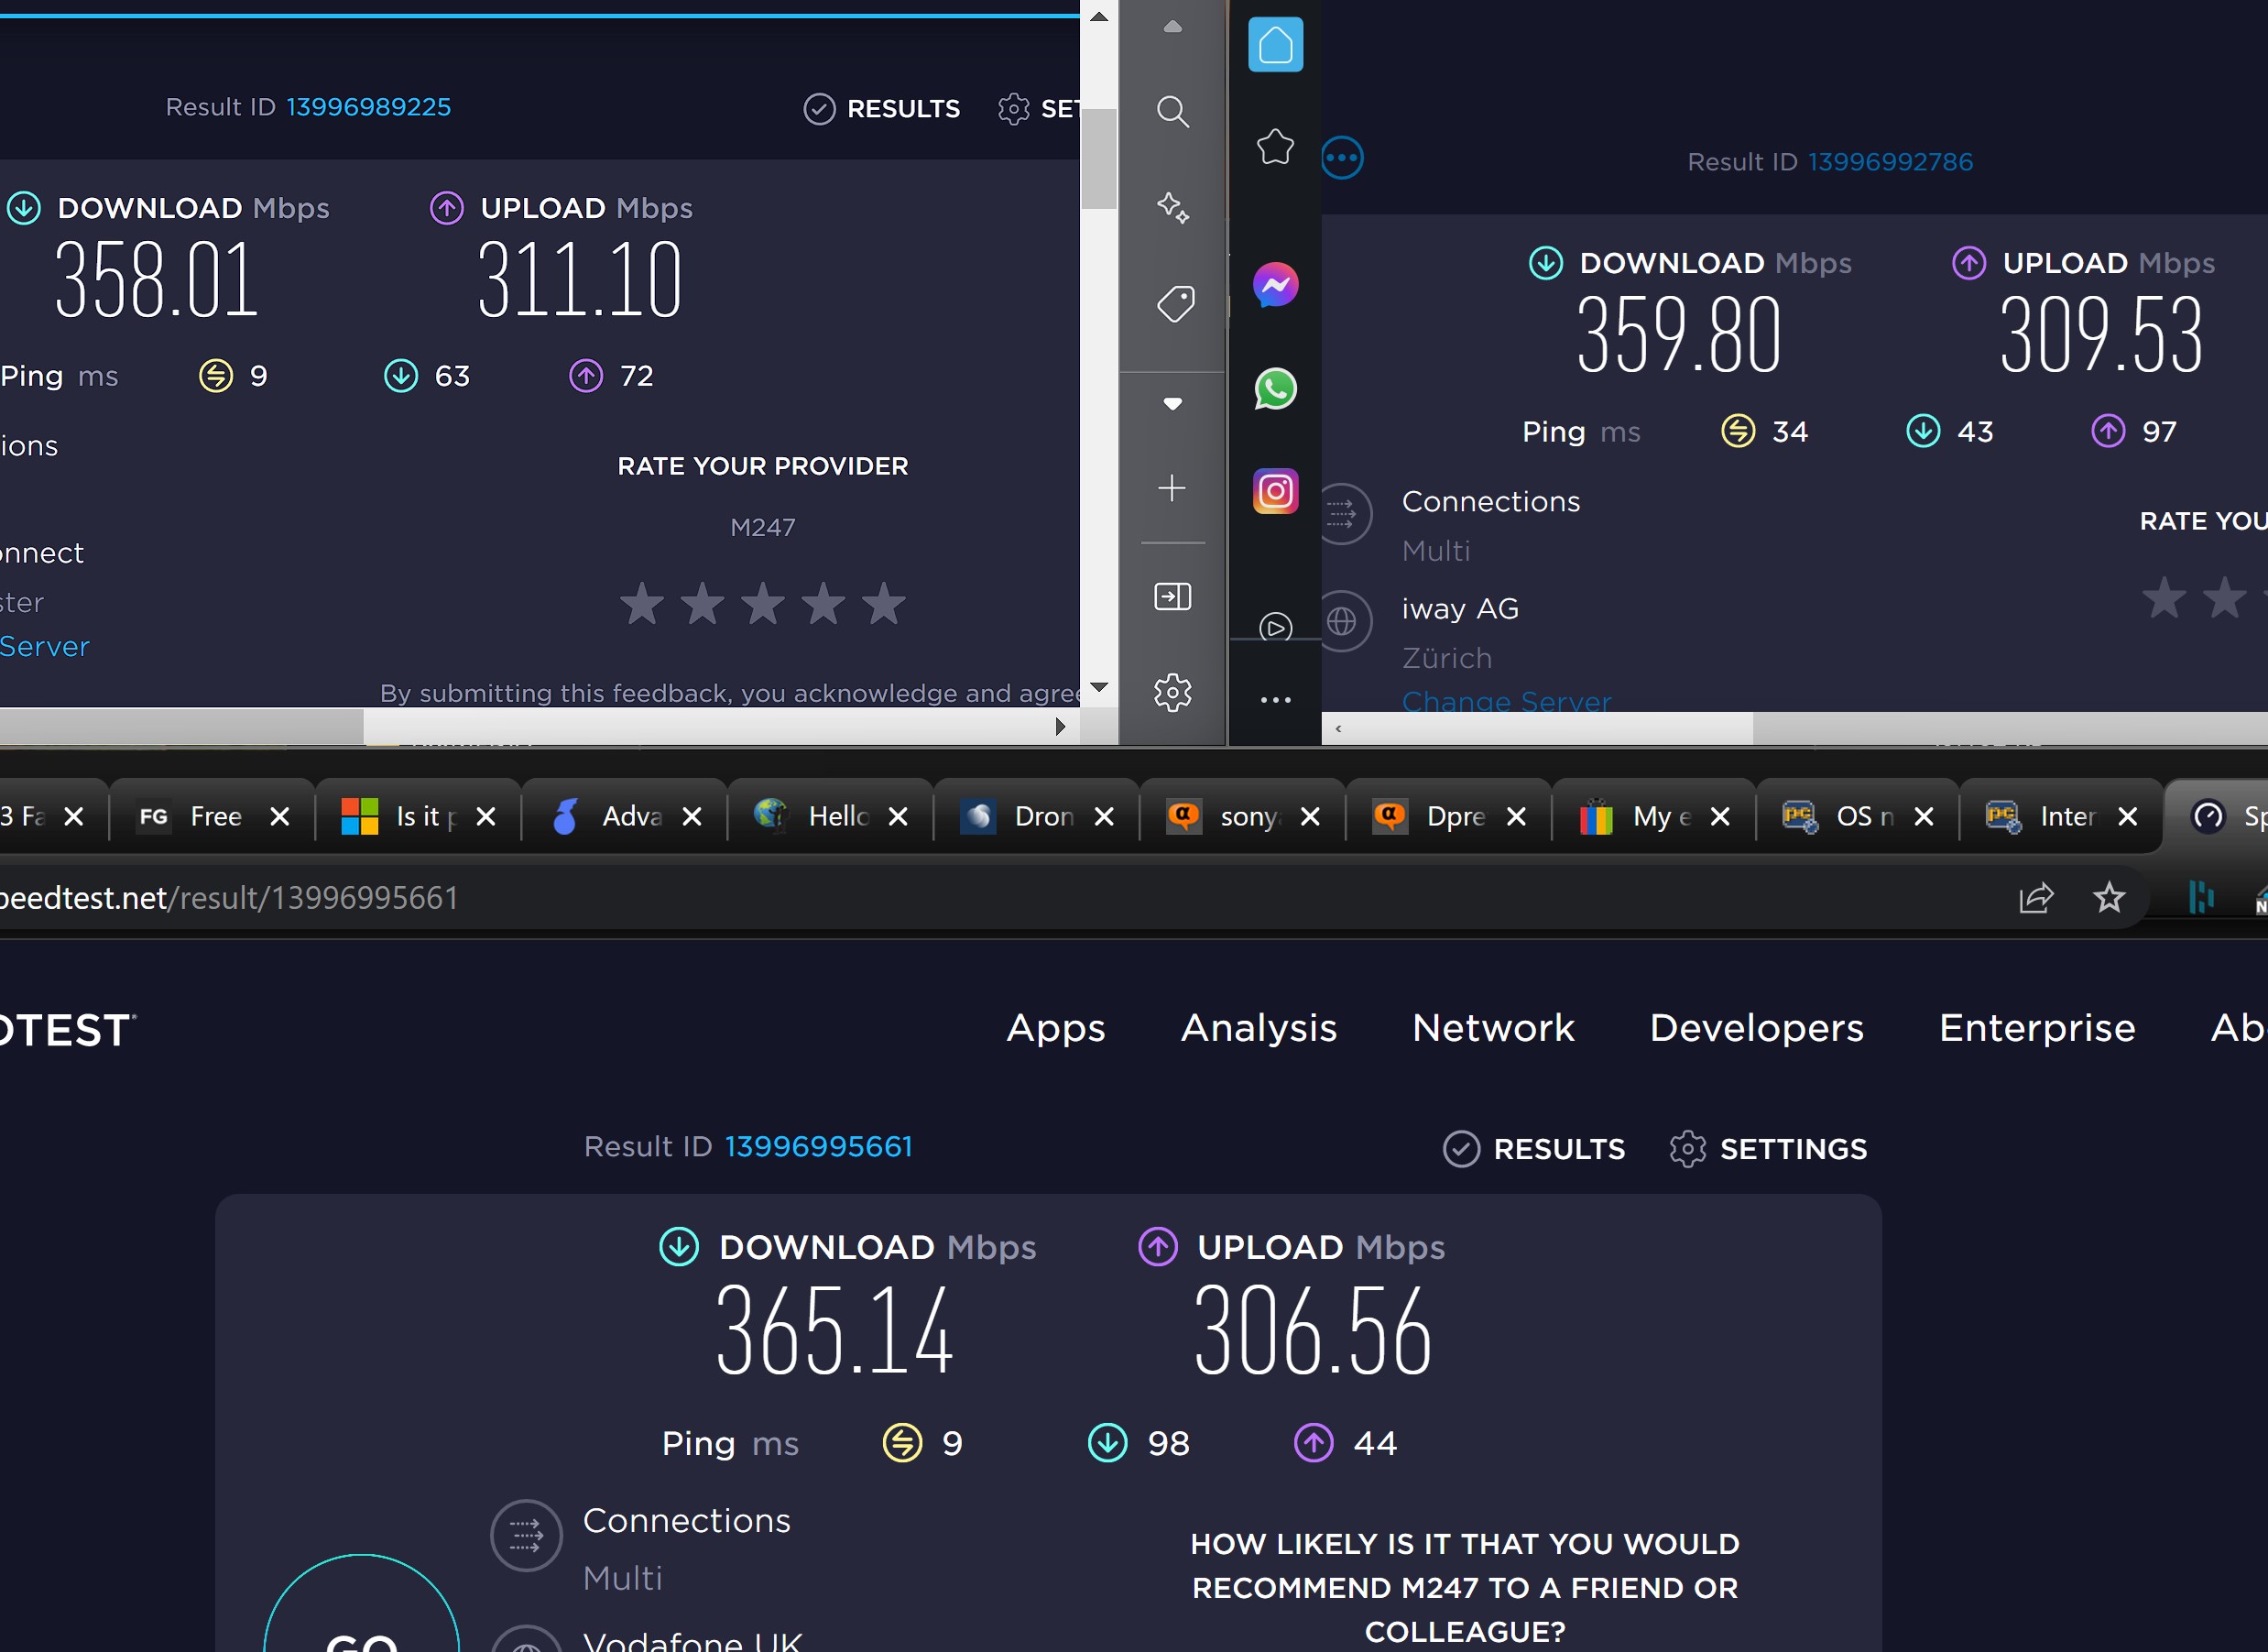Image resolution: width=2268 pixels, height=1652 pixels.
Task: Open the Network menu on Speedtest
Action: 1493,1028
